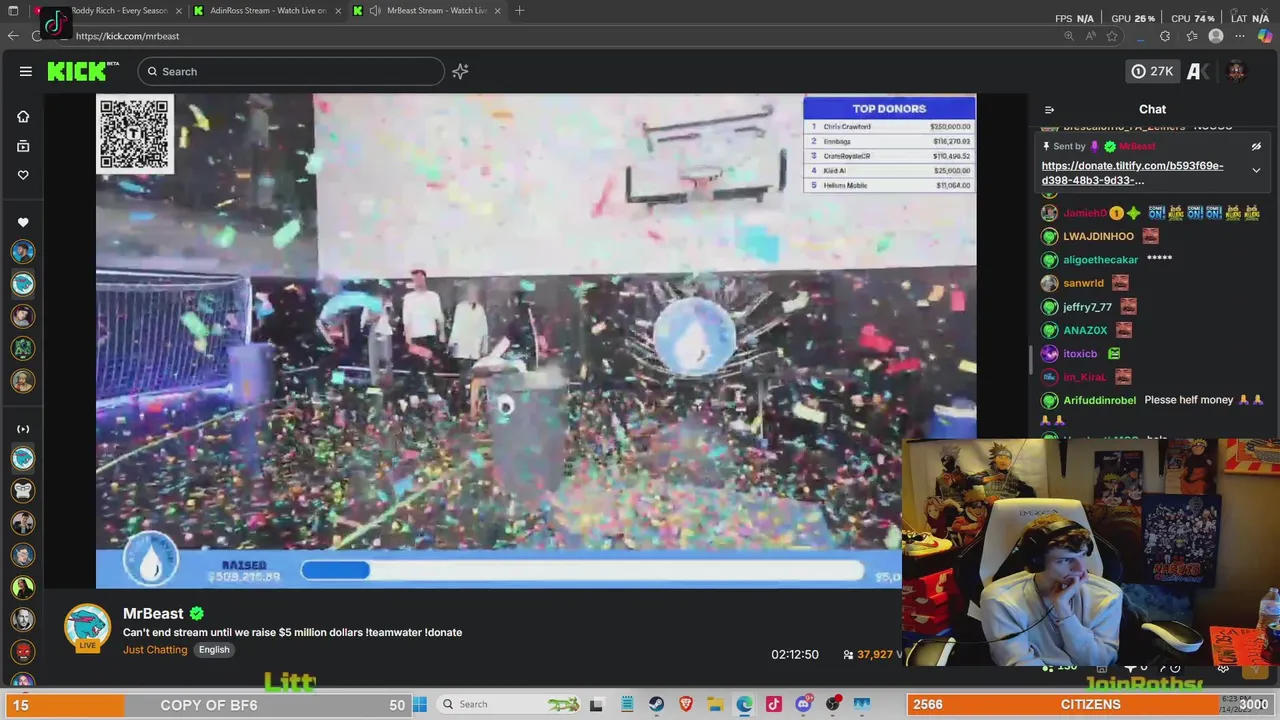Open the Following heart icon in sidebar
This screenshot has width=1280, height=720.
coord(23,175)
